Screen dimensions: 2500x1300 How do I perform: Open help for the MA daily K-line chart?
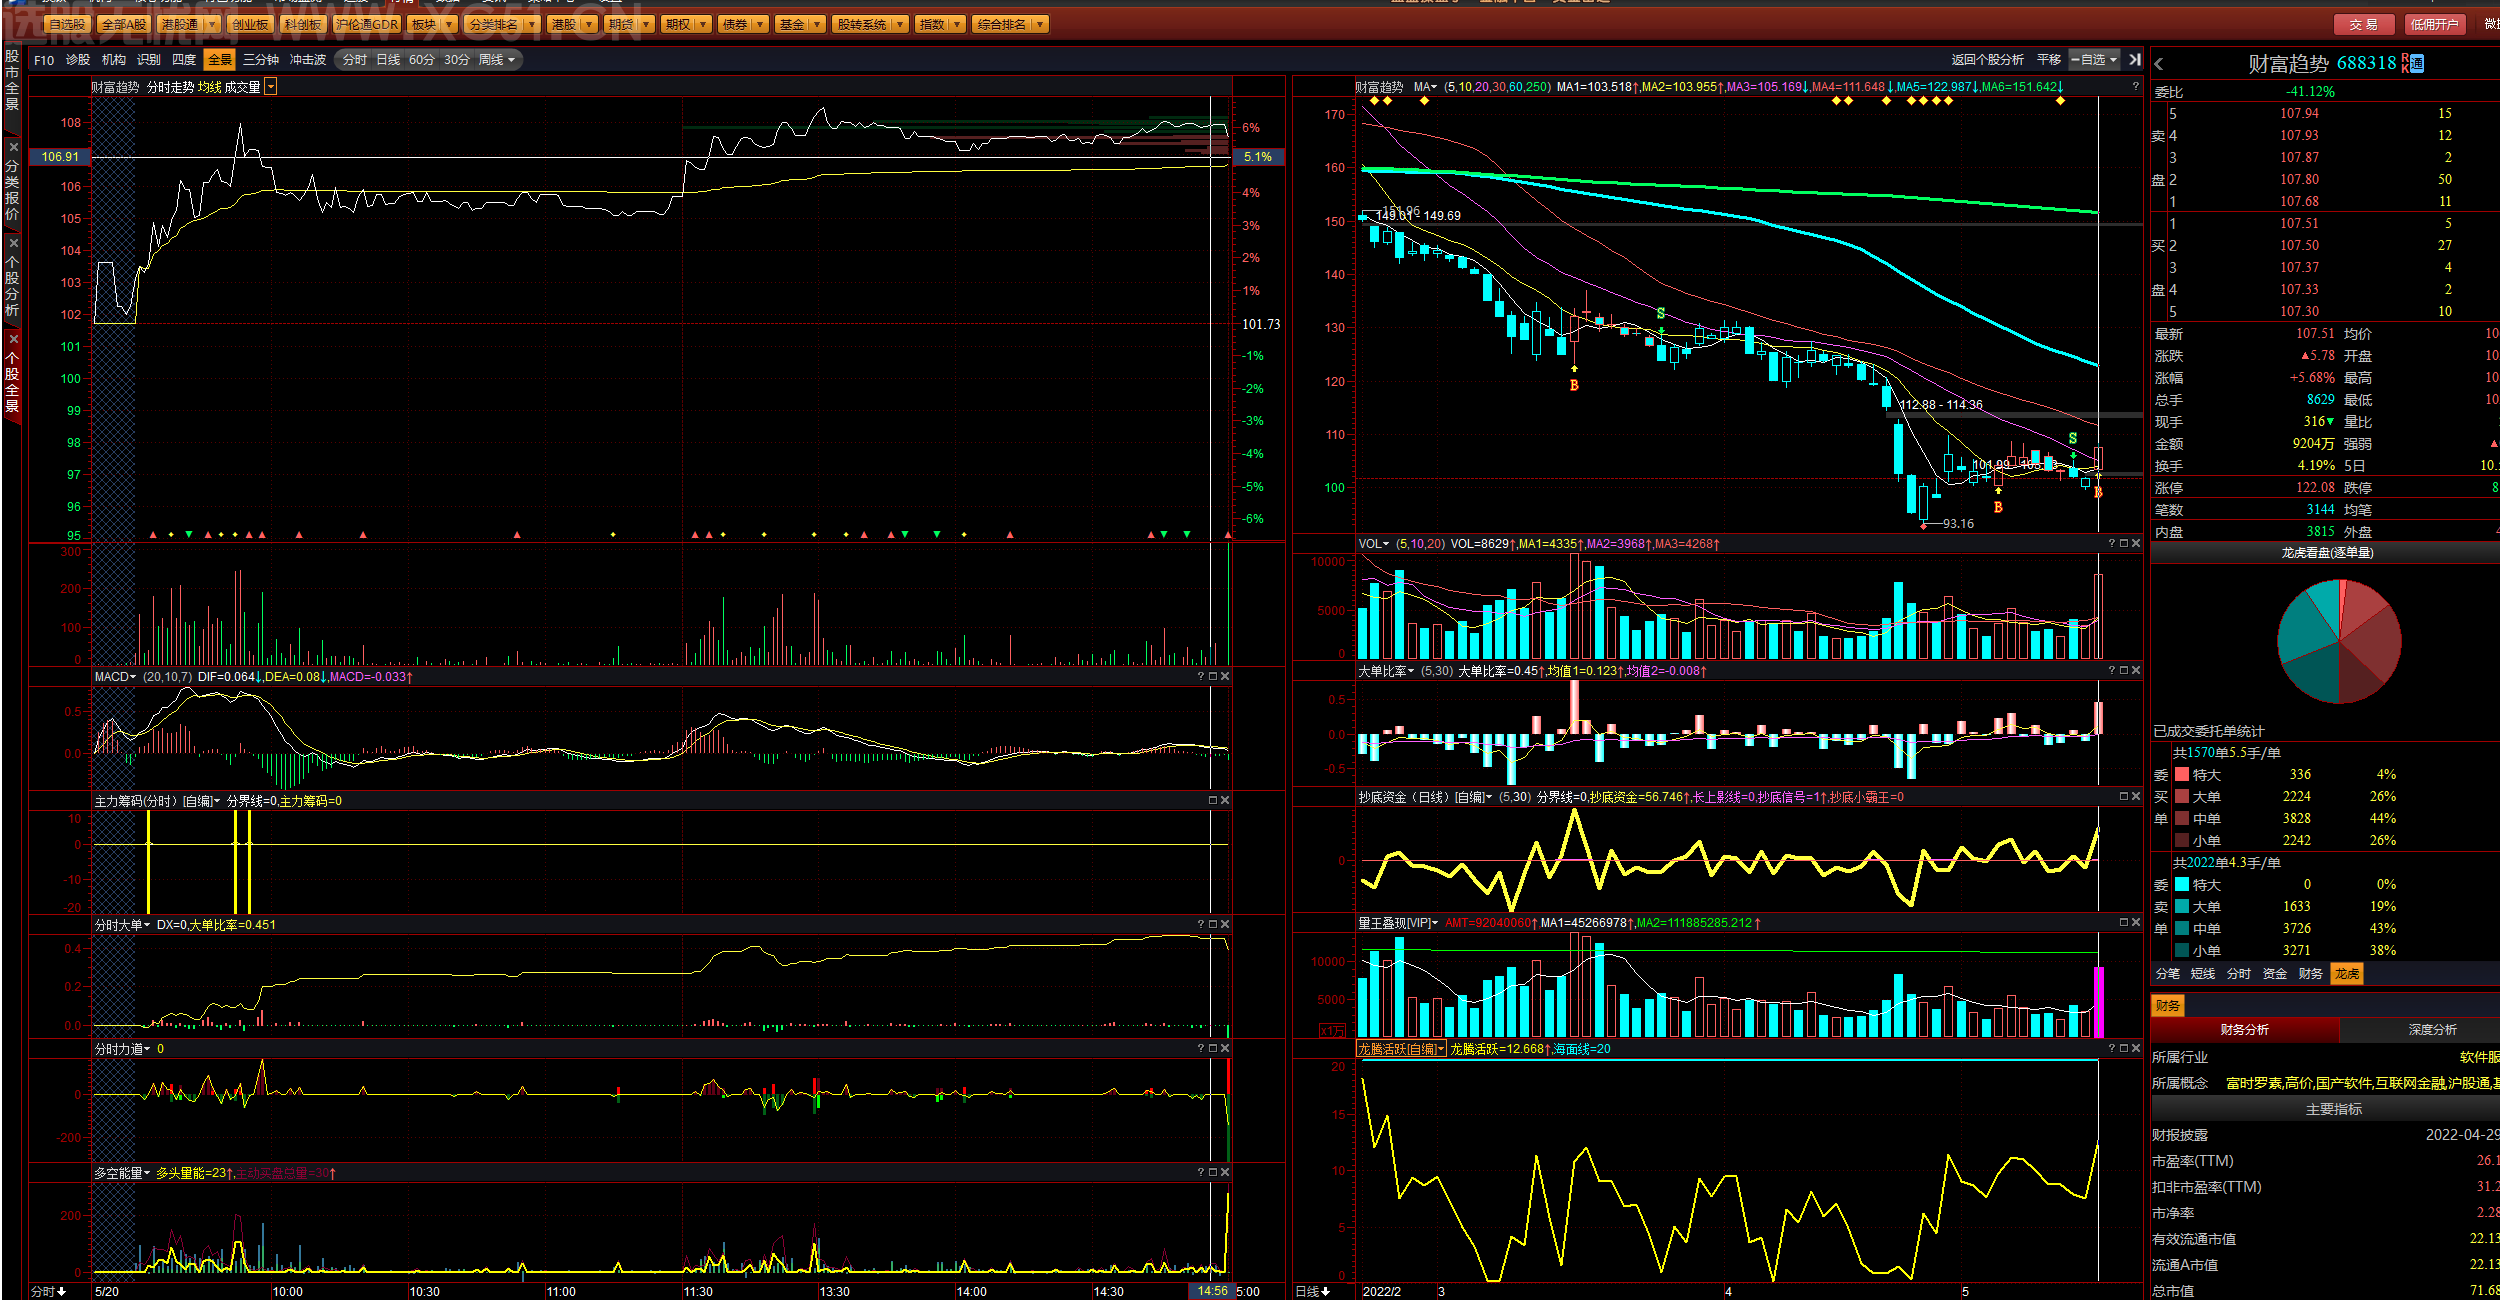[2136, 87]
